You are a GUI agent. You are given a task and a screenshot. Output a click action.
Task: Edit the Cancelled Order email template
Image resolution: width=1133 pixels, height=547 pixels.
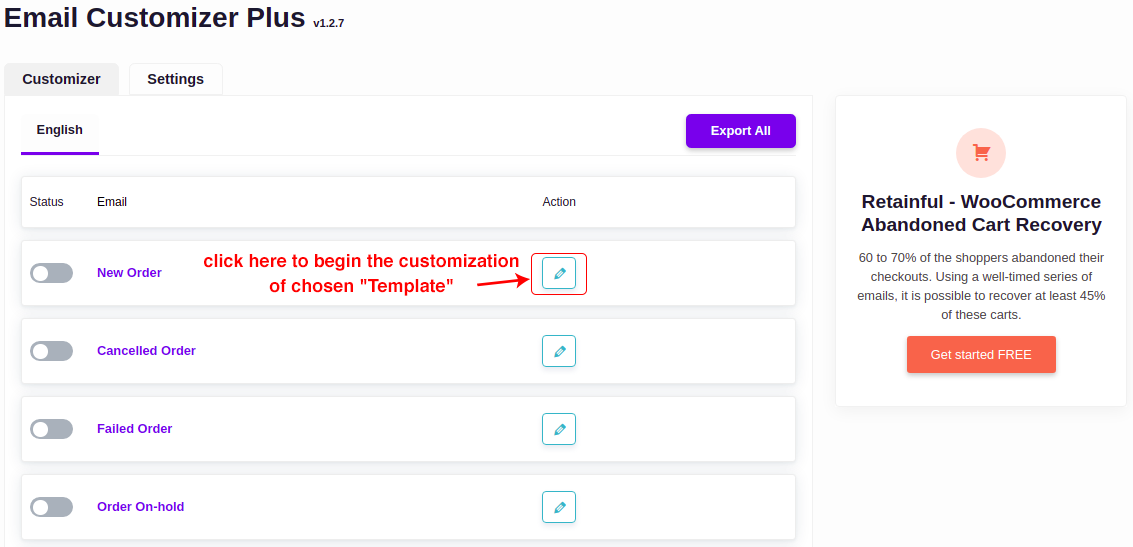point(559,351)
